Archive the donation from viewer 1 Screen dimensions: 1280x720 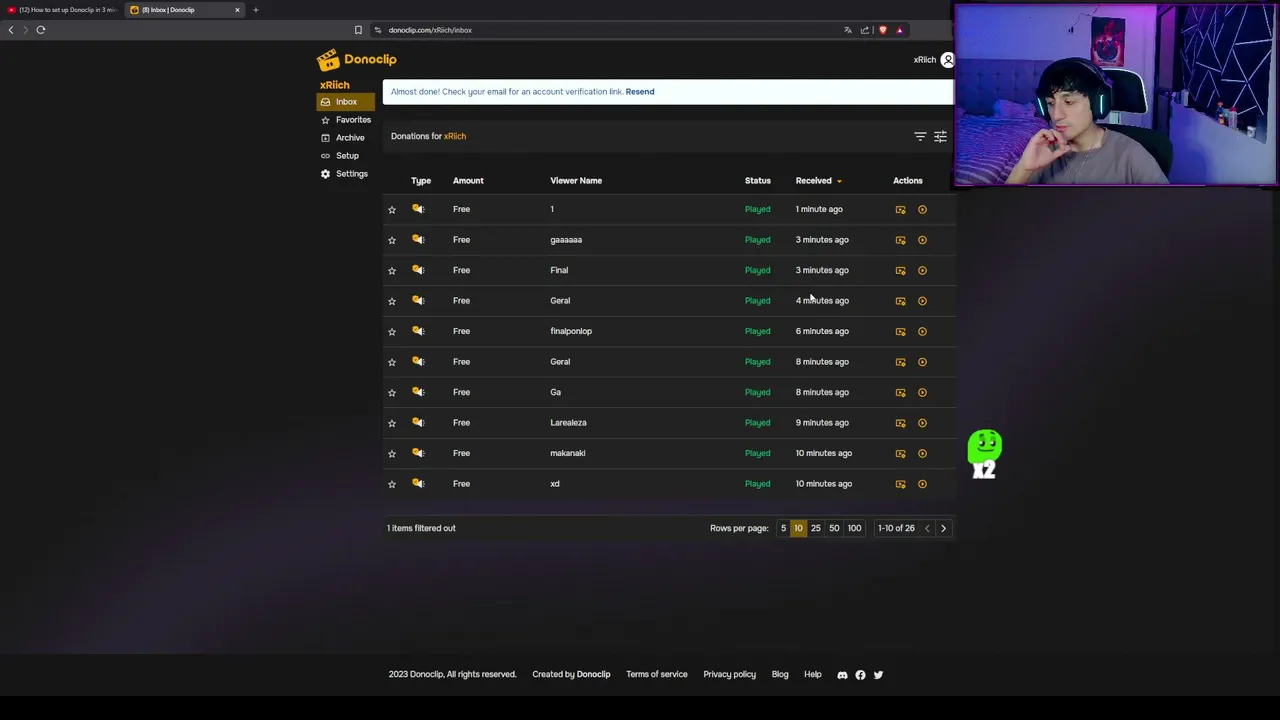click(x=900, y=210)
